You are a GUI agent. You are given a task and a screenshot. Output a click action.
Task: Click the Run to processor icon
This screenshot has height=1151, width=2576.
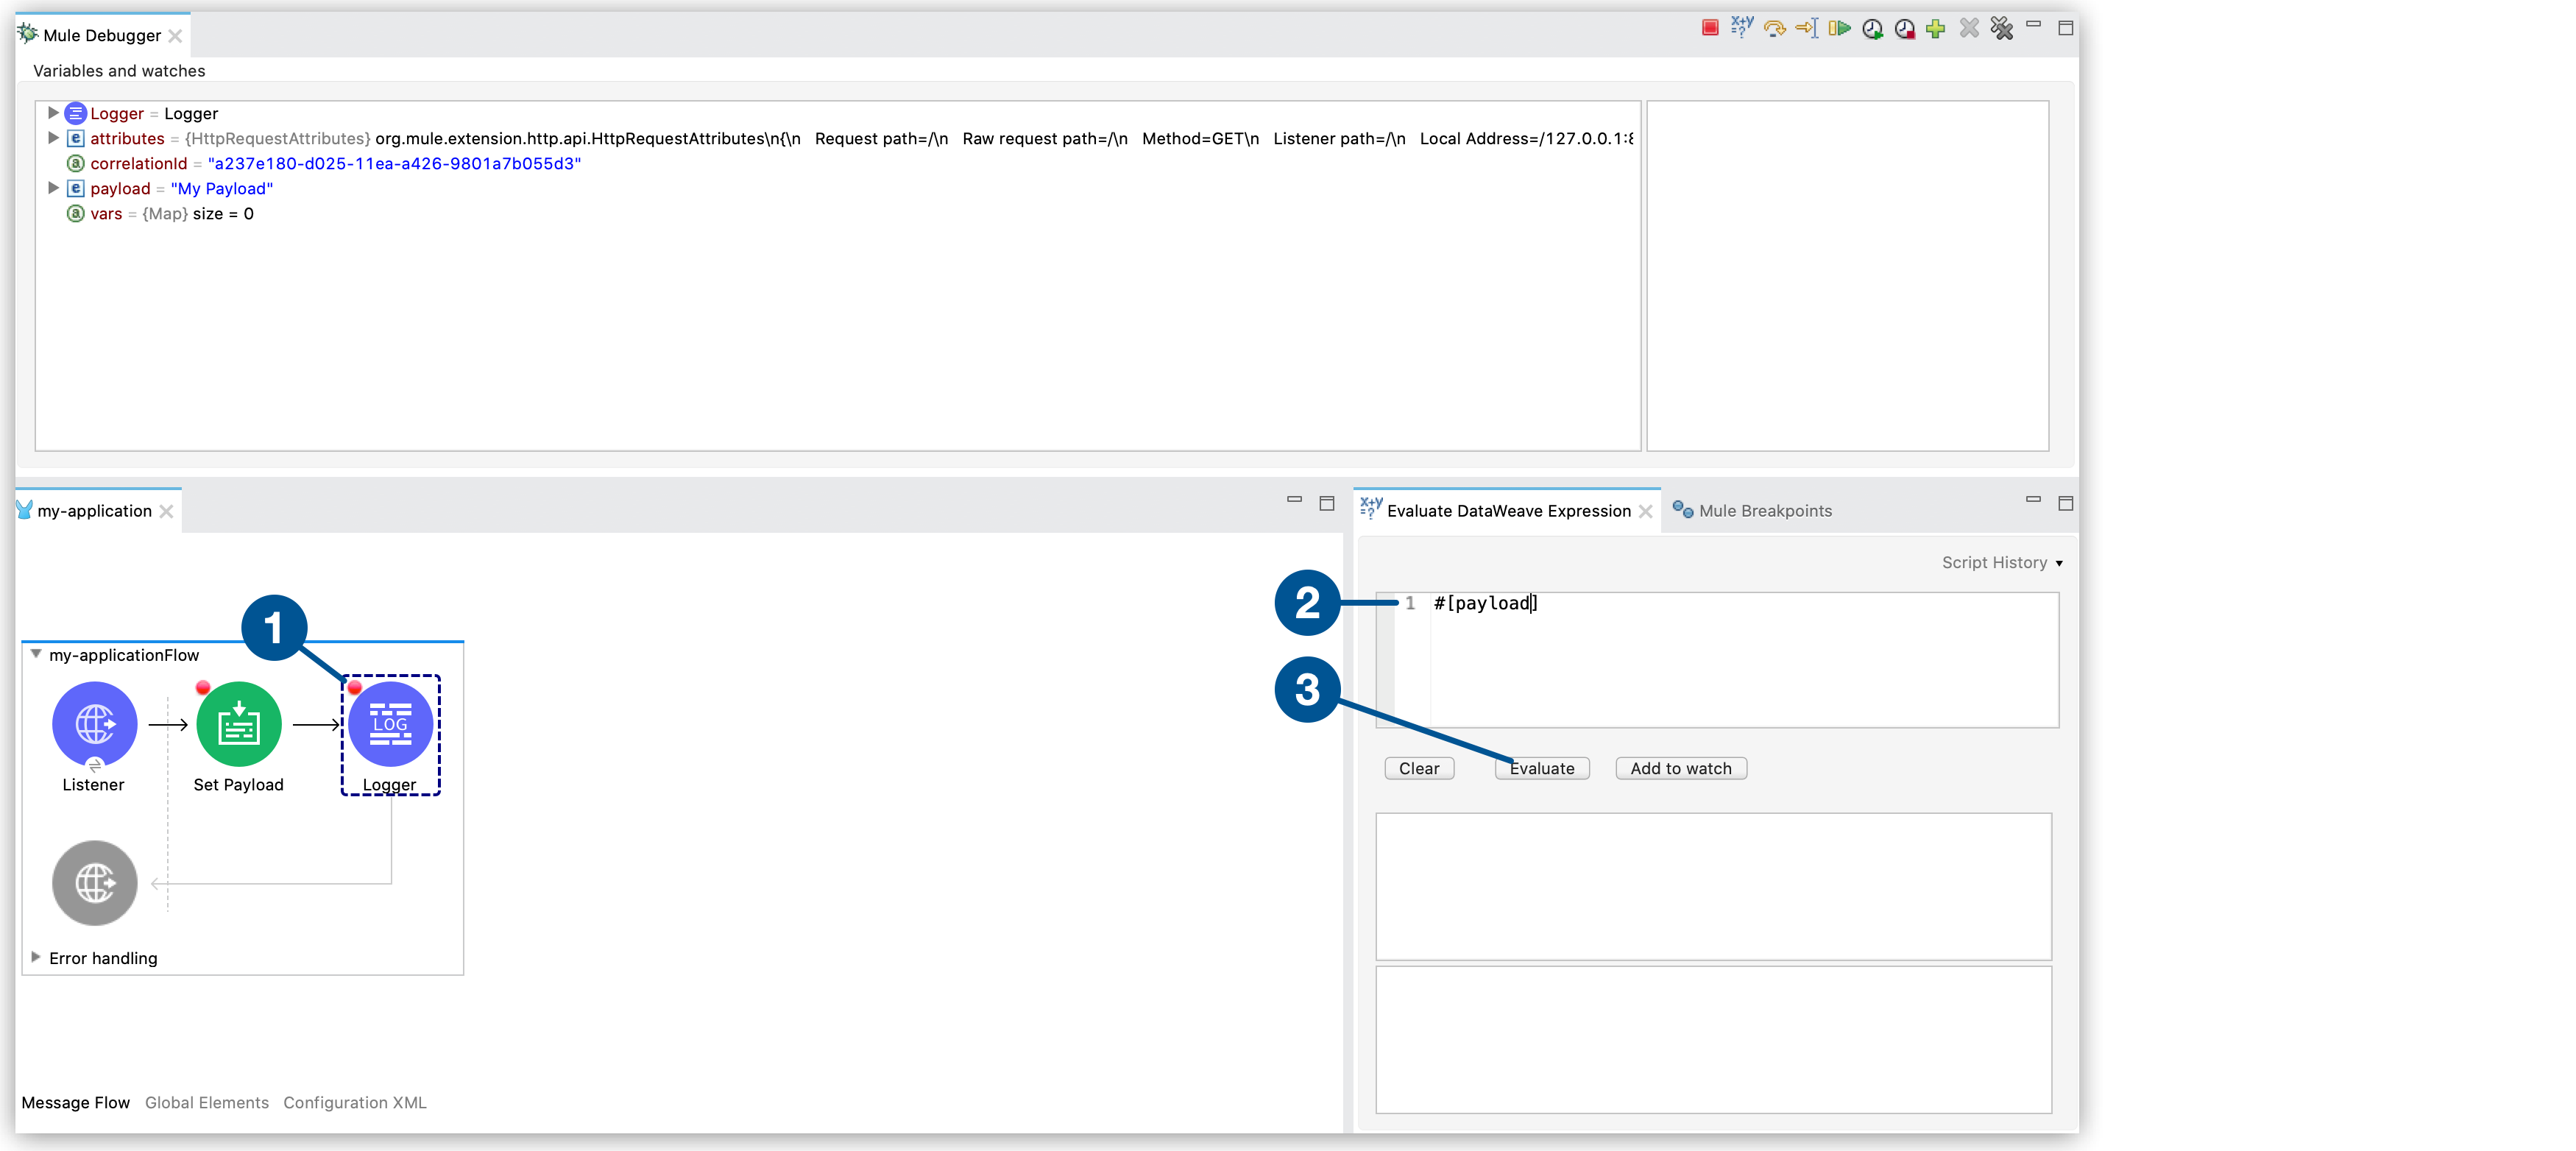point(1807,28)
